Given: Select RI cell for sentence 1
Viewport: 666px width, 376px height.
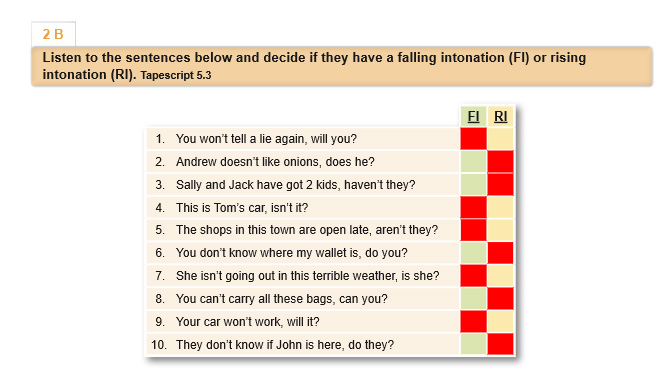Looking at the screenshot, I should pos(501,139).
